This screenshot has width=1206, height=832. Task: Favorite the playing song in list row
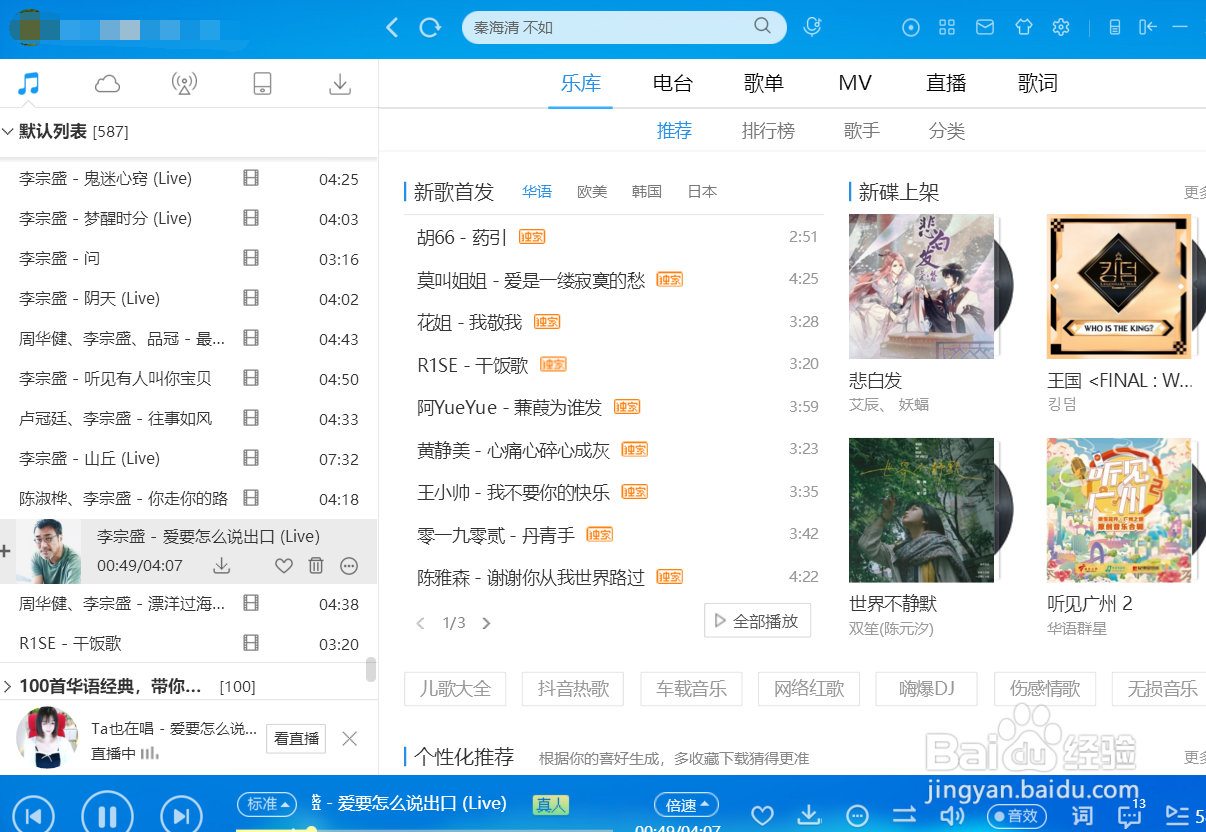tap(284, 566)
